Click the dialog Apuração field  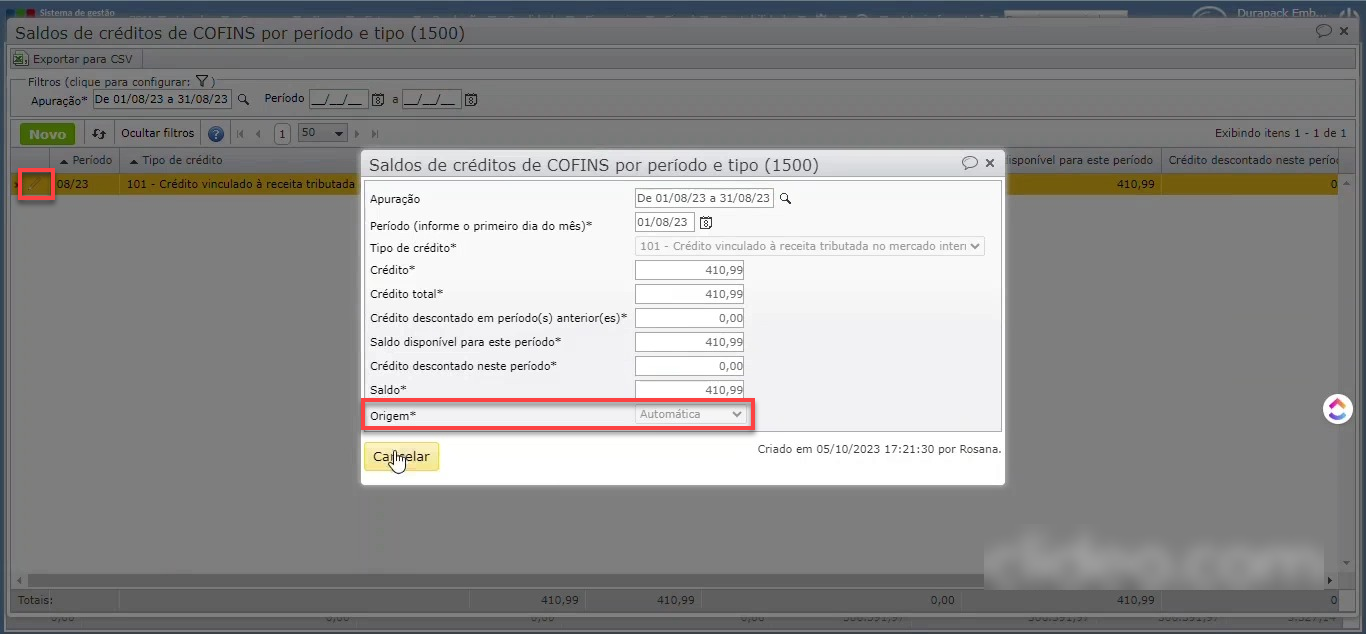pyautogui.click(x=704, y=198)
